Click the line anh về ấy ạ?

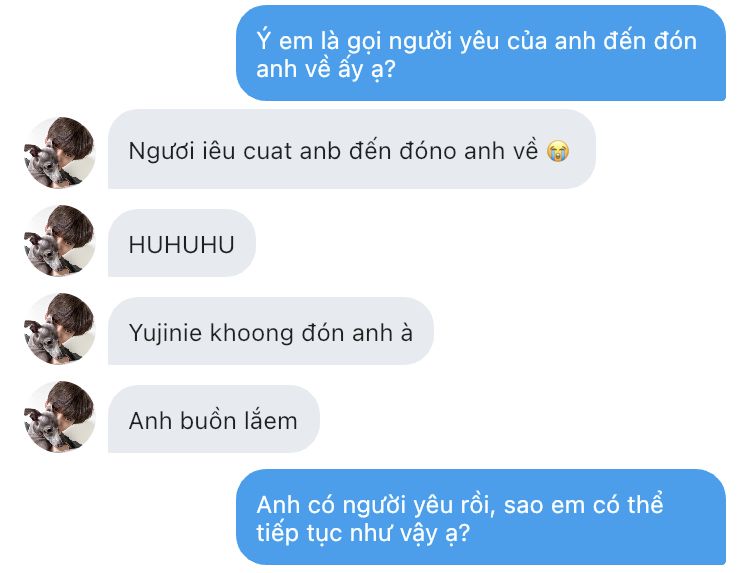click(326, 69)
